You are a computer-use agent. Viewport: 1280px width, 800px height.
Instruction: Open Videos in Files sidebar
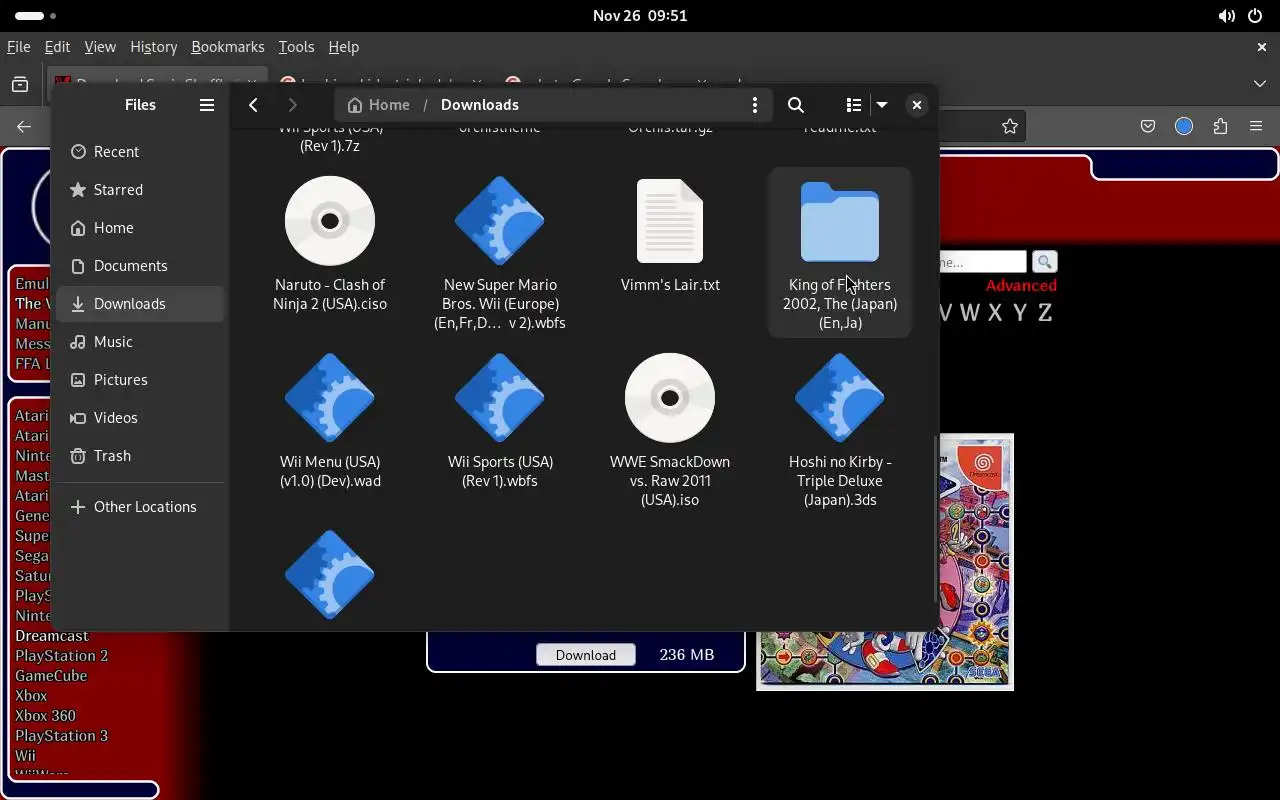[140, 418]
